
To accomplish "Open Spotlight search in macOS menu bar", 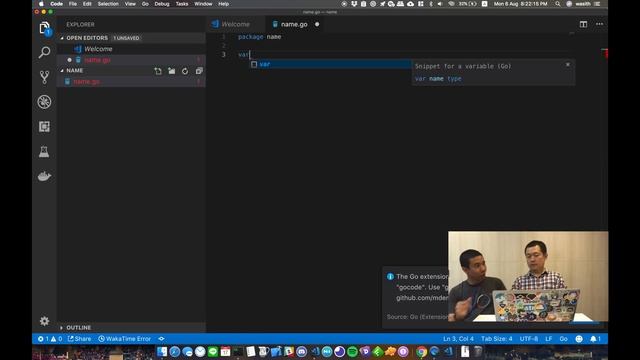I will [x=558, y=4].
